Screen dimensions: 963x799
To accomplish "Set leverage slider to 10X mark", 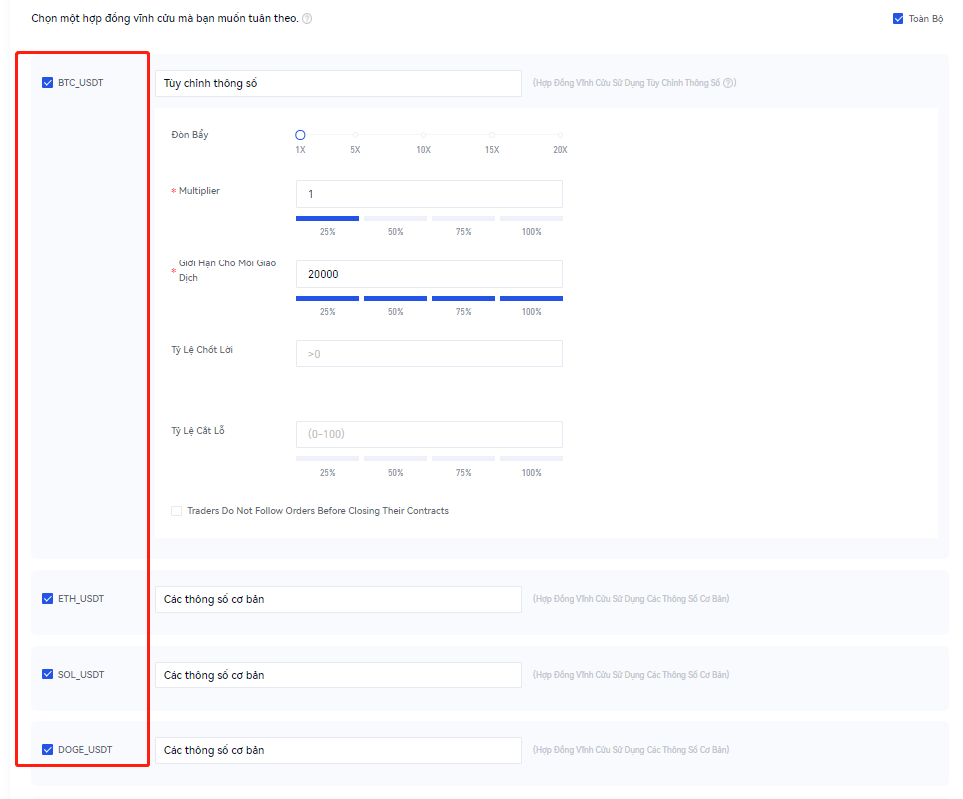I will [423, 135].
